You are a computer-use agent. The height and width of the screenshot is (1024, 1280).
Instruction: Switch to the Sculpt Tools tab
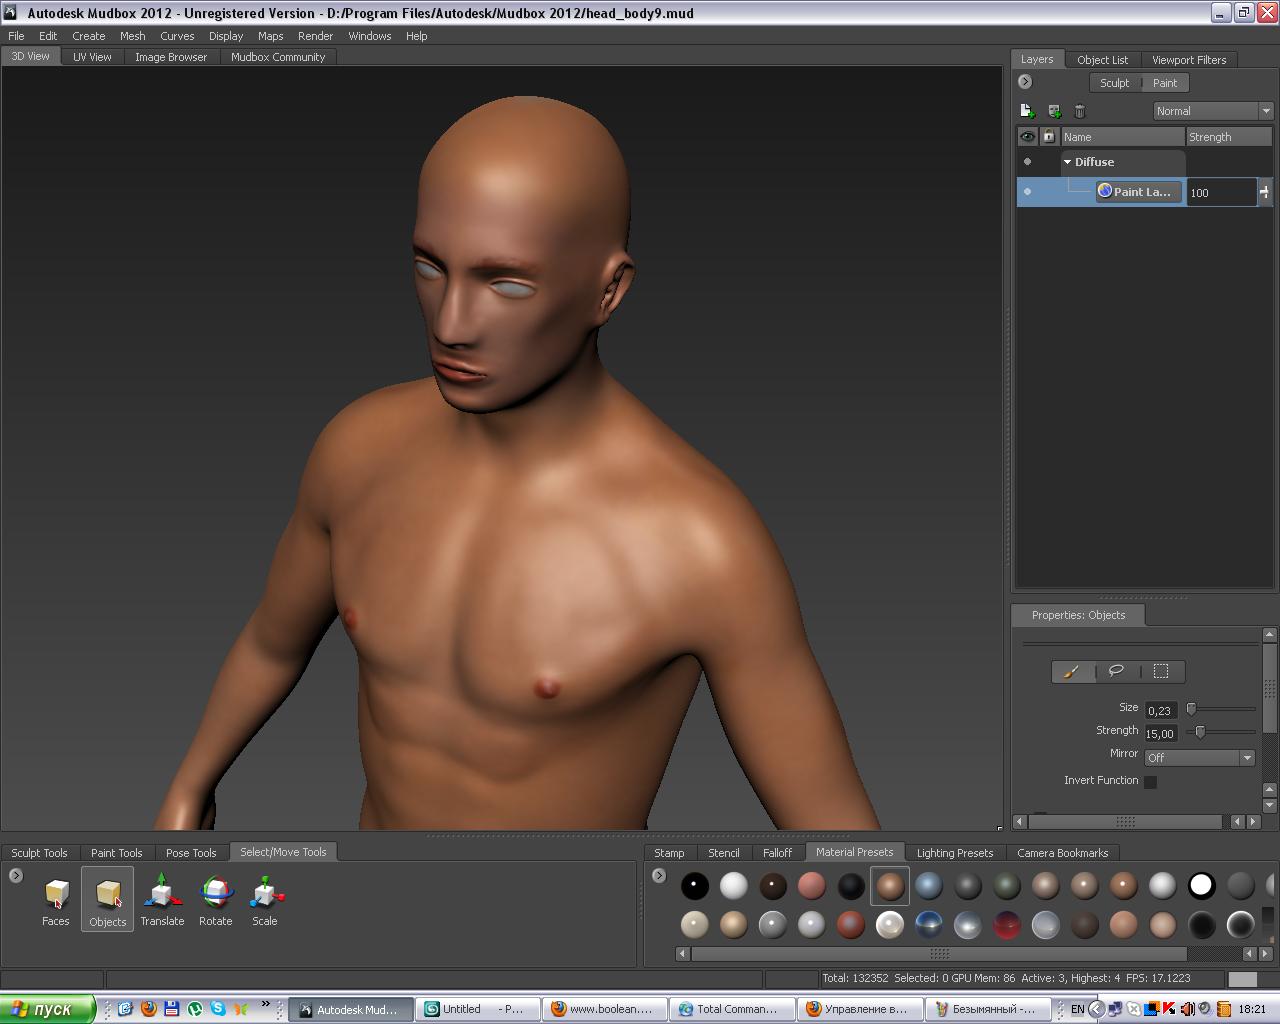pyautogui.click(x=39, y=853)
